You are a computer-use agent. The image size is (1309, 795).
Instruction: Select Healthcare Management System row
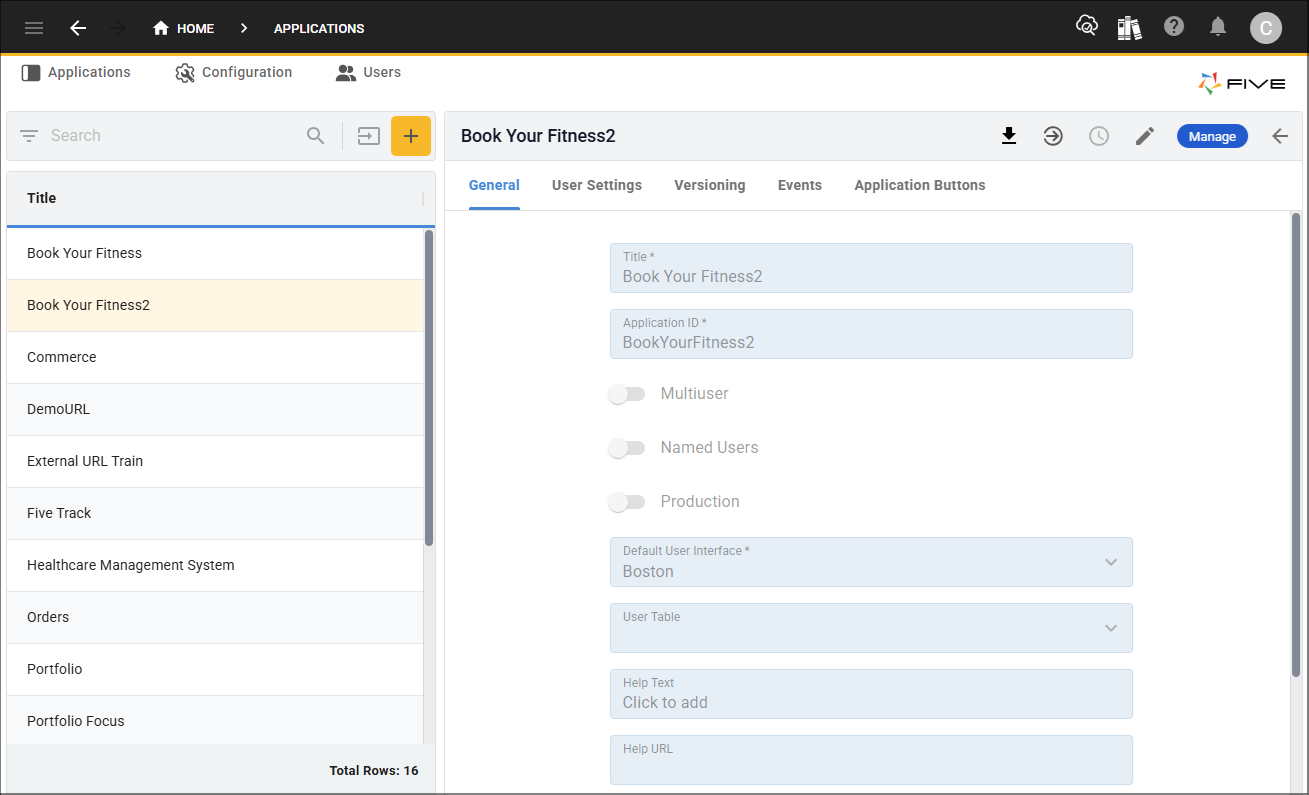pos(215,565)
